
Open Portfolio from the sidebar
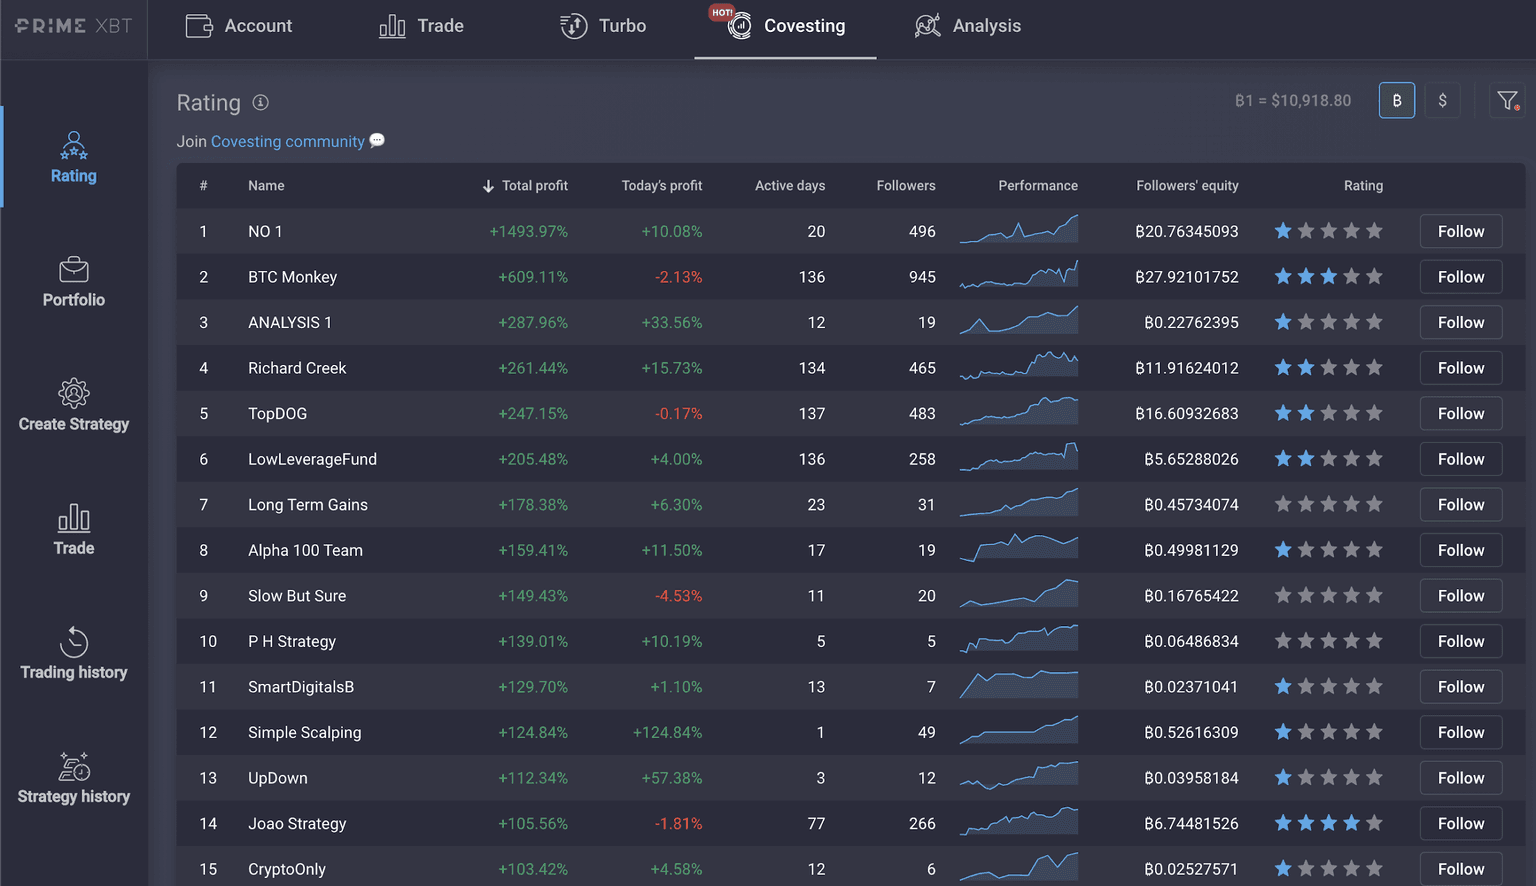pos(73,283)
